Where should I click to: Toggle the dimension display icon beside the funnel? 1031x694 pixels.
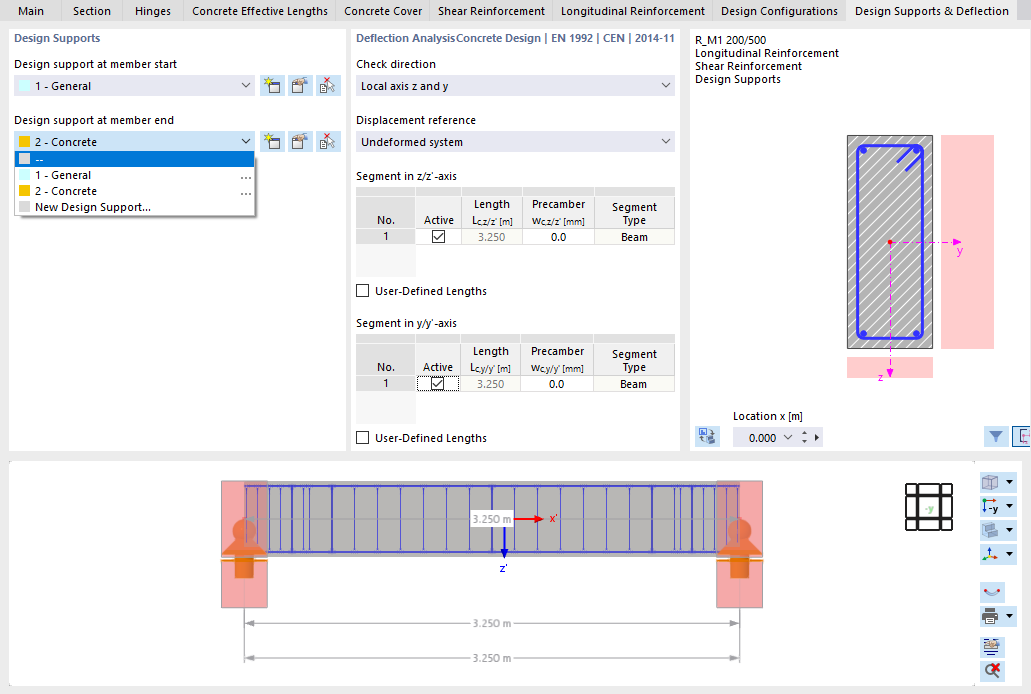[x=1022, y=437]
